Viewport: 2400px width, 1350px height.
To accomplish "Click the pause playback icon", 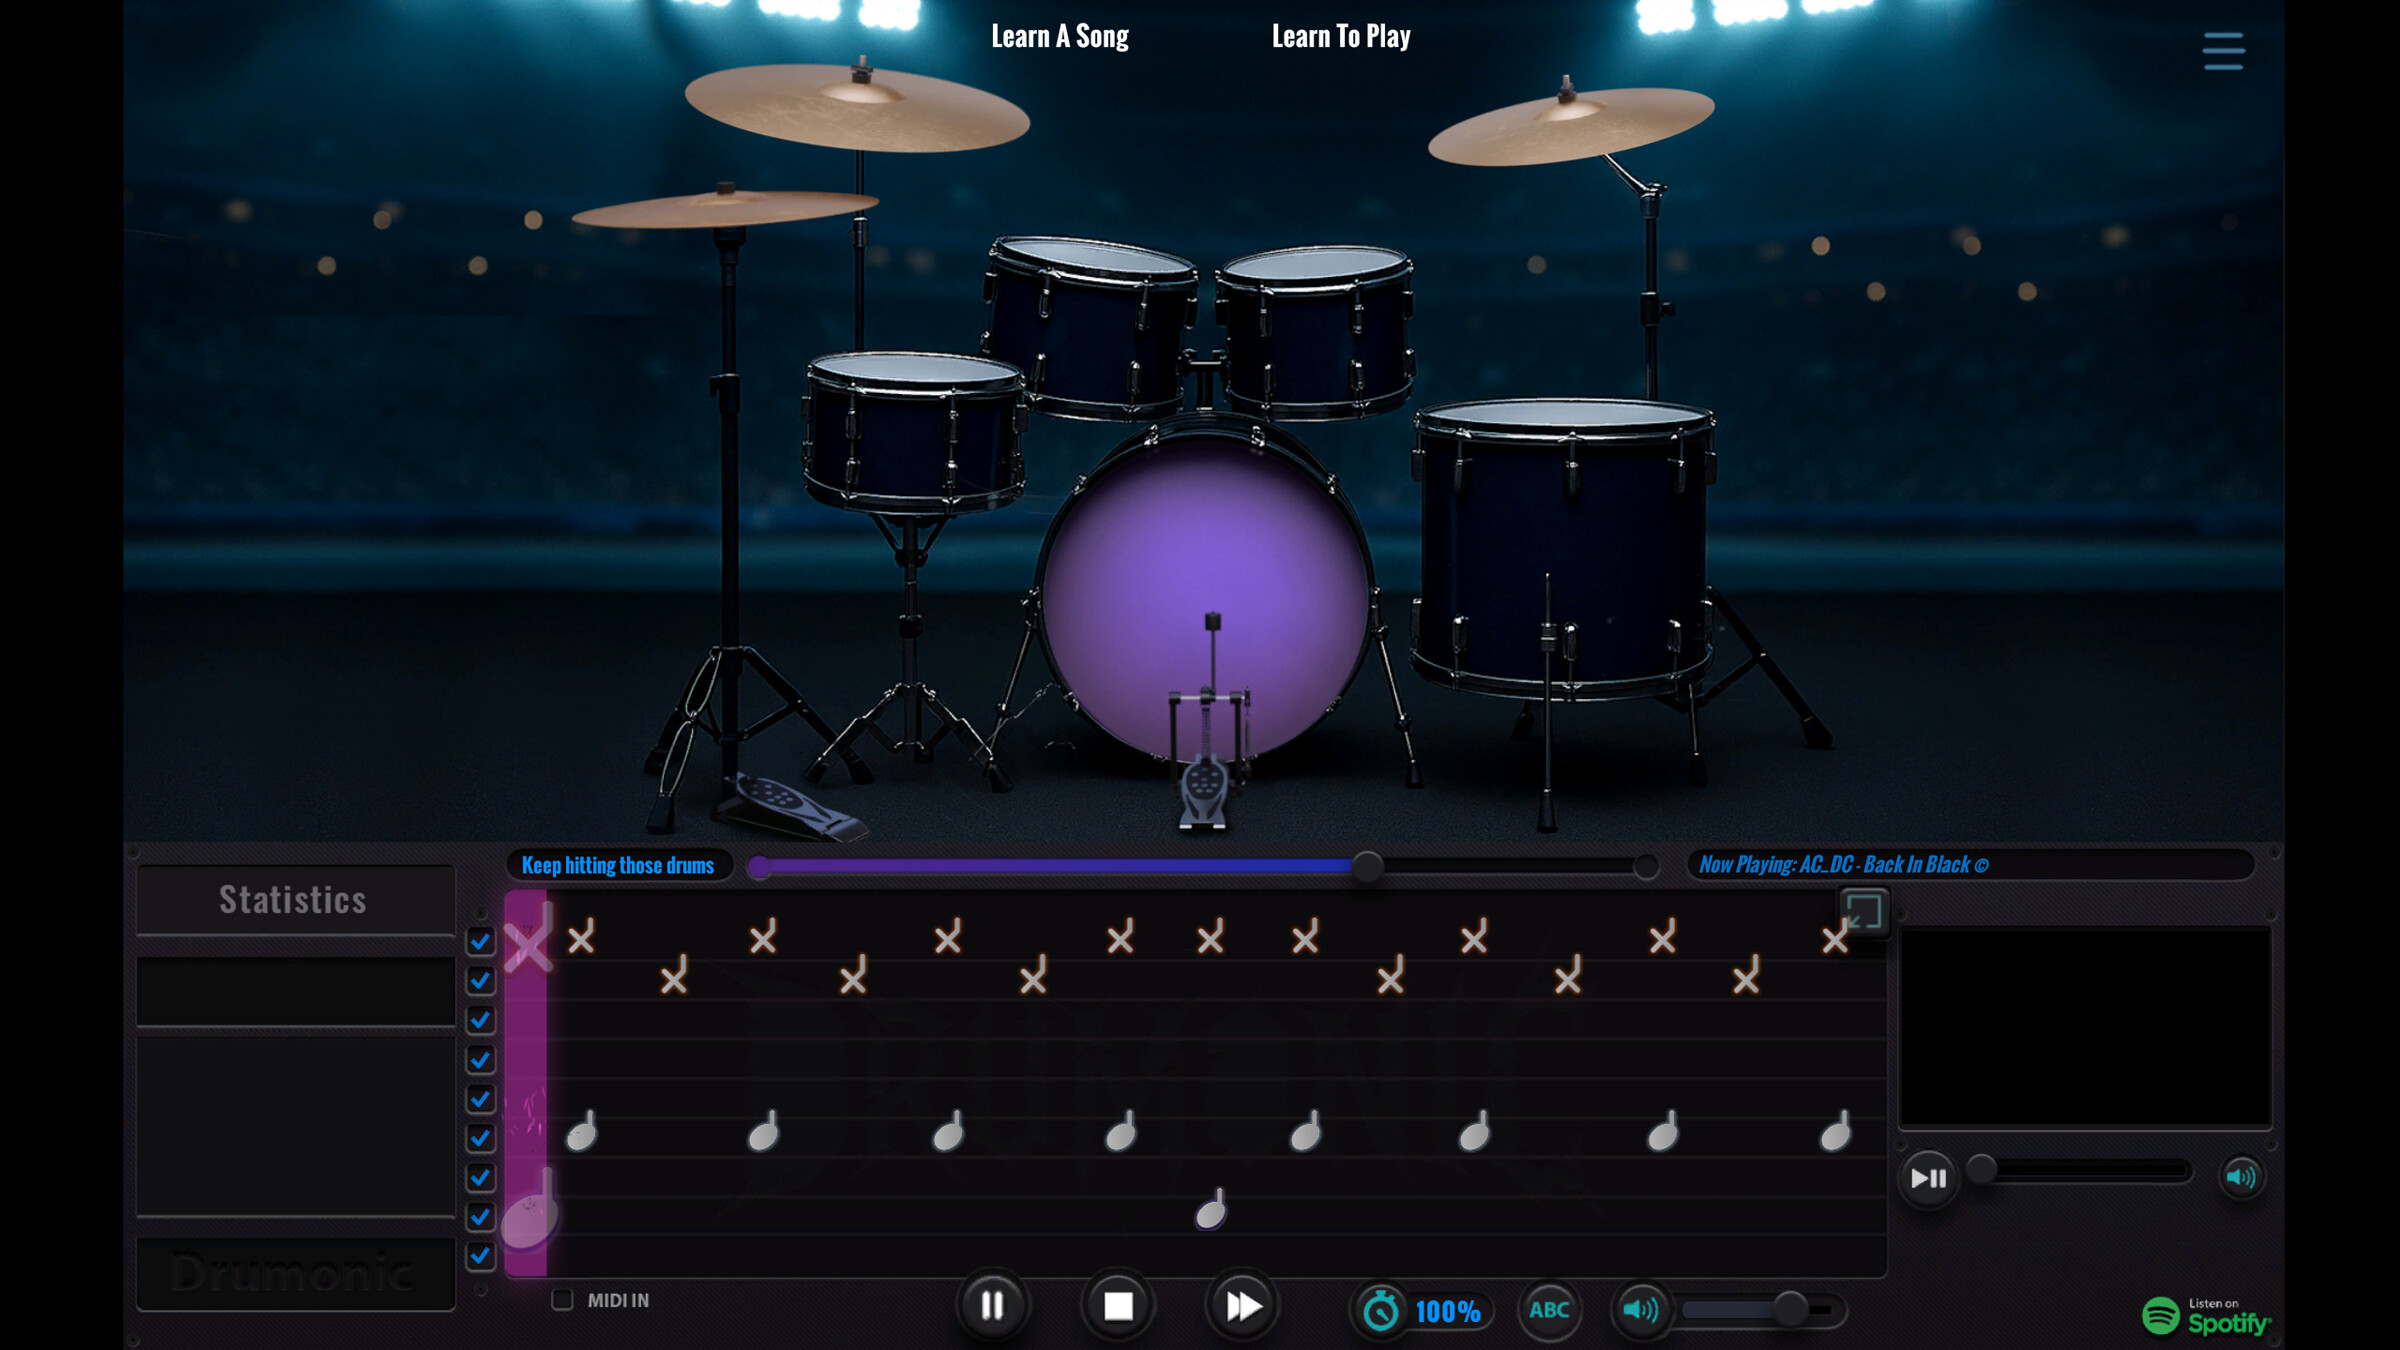I will [991, 1305].
